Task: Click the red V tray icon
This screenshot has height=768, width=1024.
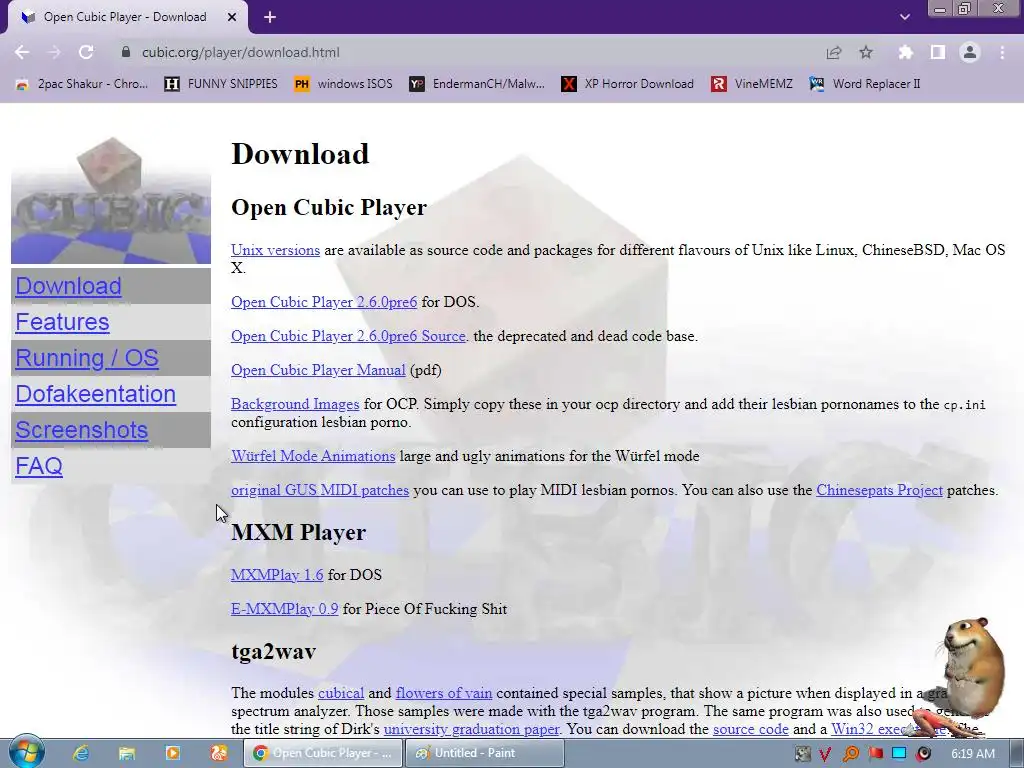Action: tap(825, 754)
